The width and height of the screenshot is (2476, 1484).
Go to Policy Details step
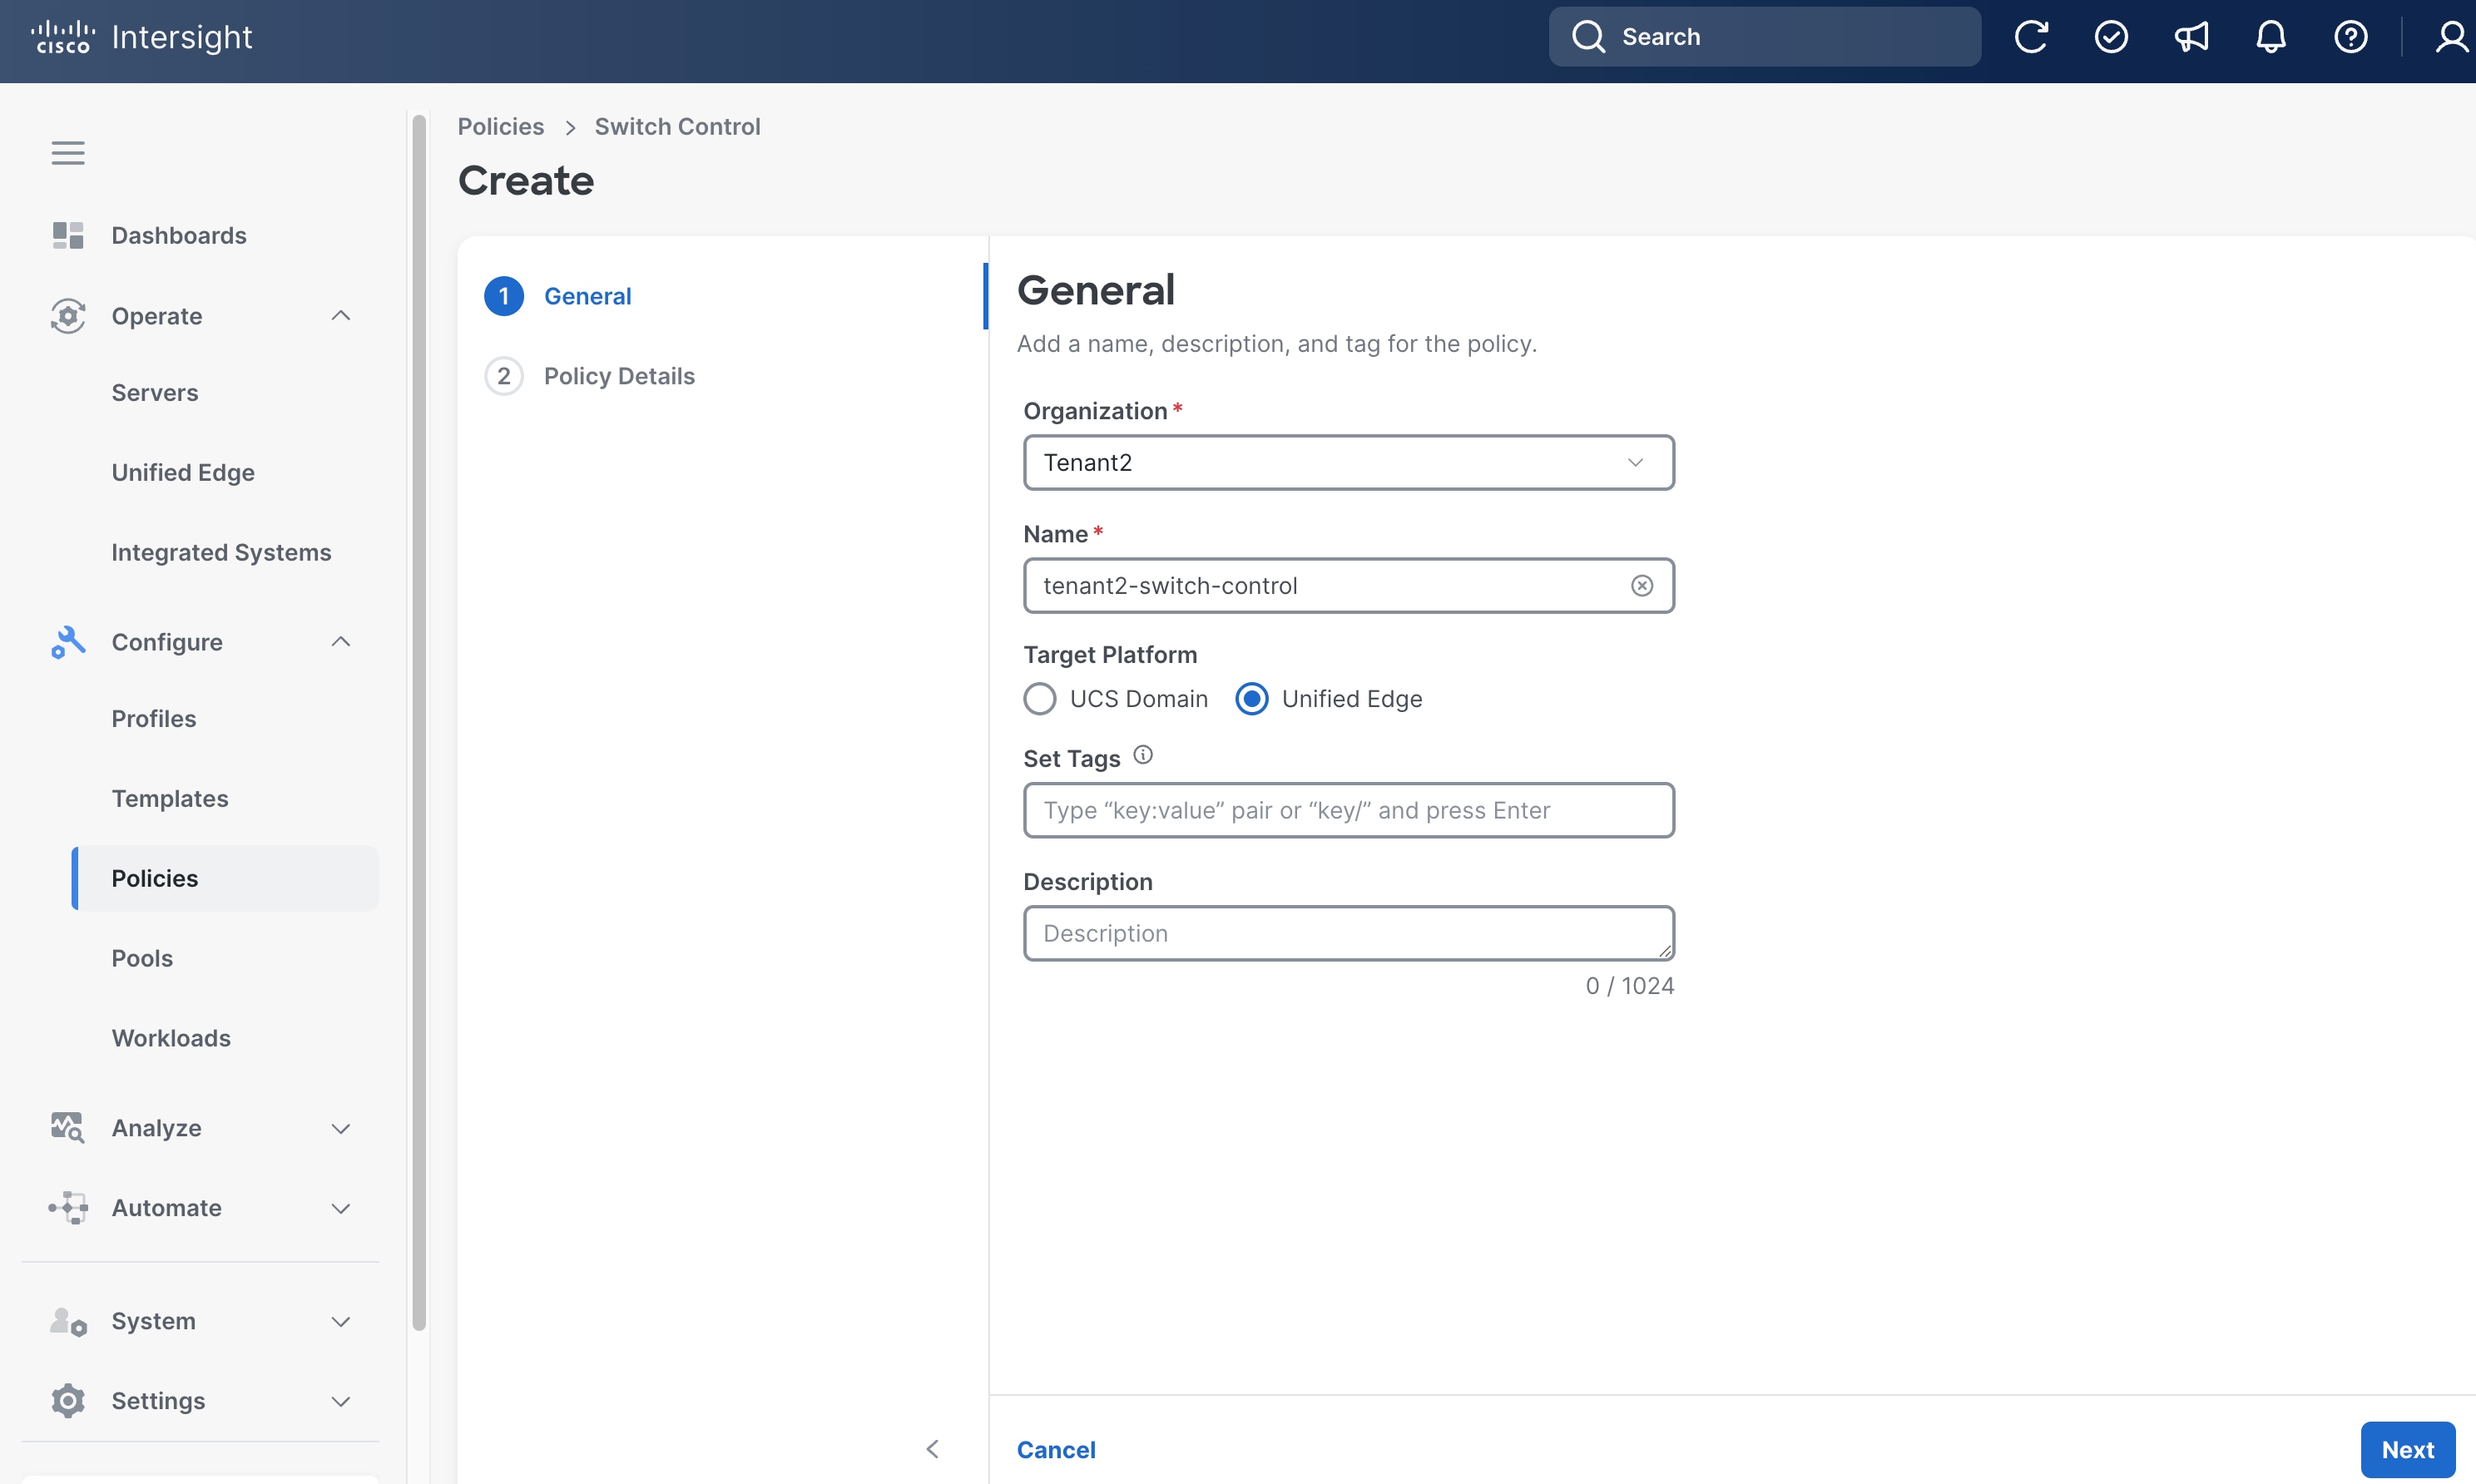pyautogui.click(x=619, y=376)
